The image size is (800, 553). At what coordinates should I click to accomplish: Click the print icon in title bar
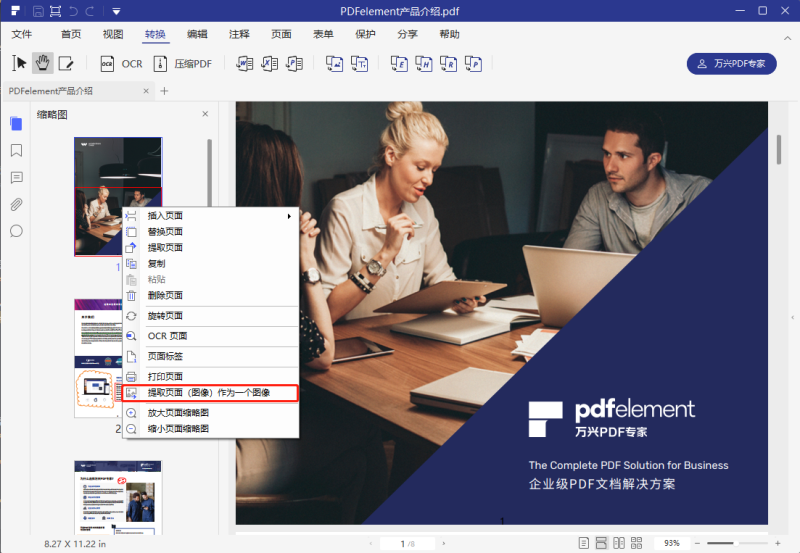pos(55,11)
